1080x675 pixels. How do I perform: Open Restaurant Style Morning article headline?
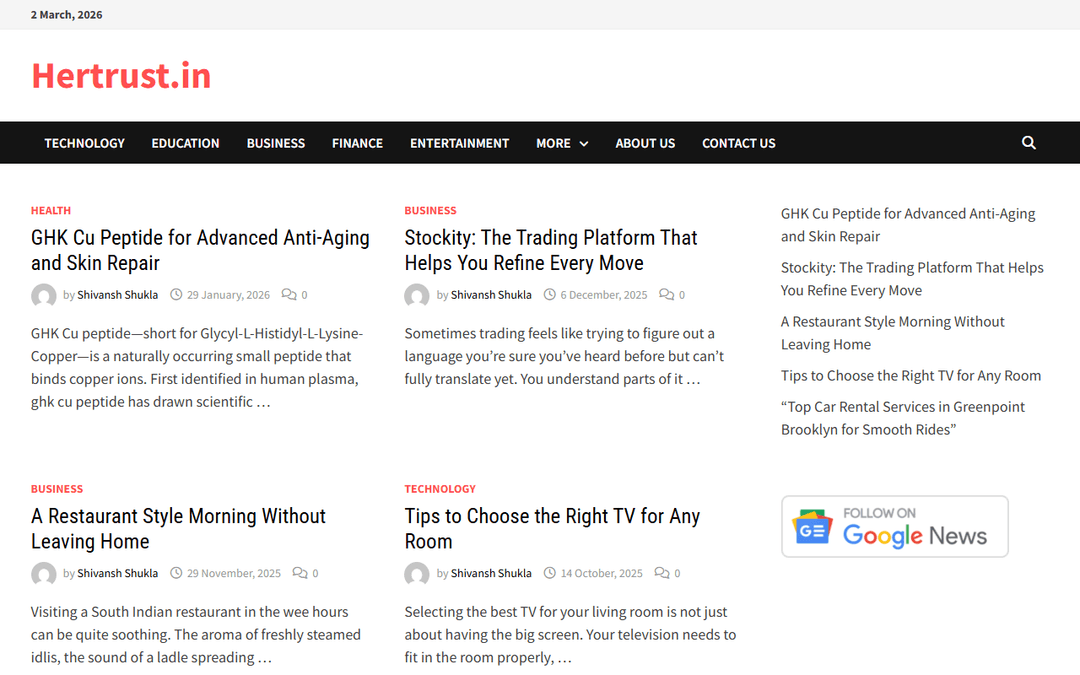click(178, 528)
